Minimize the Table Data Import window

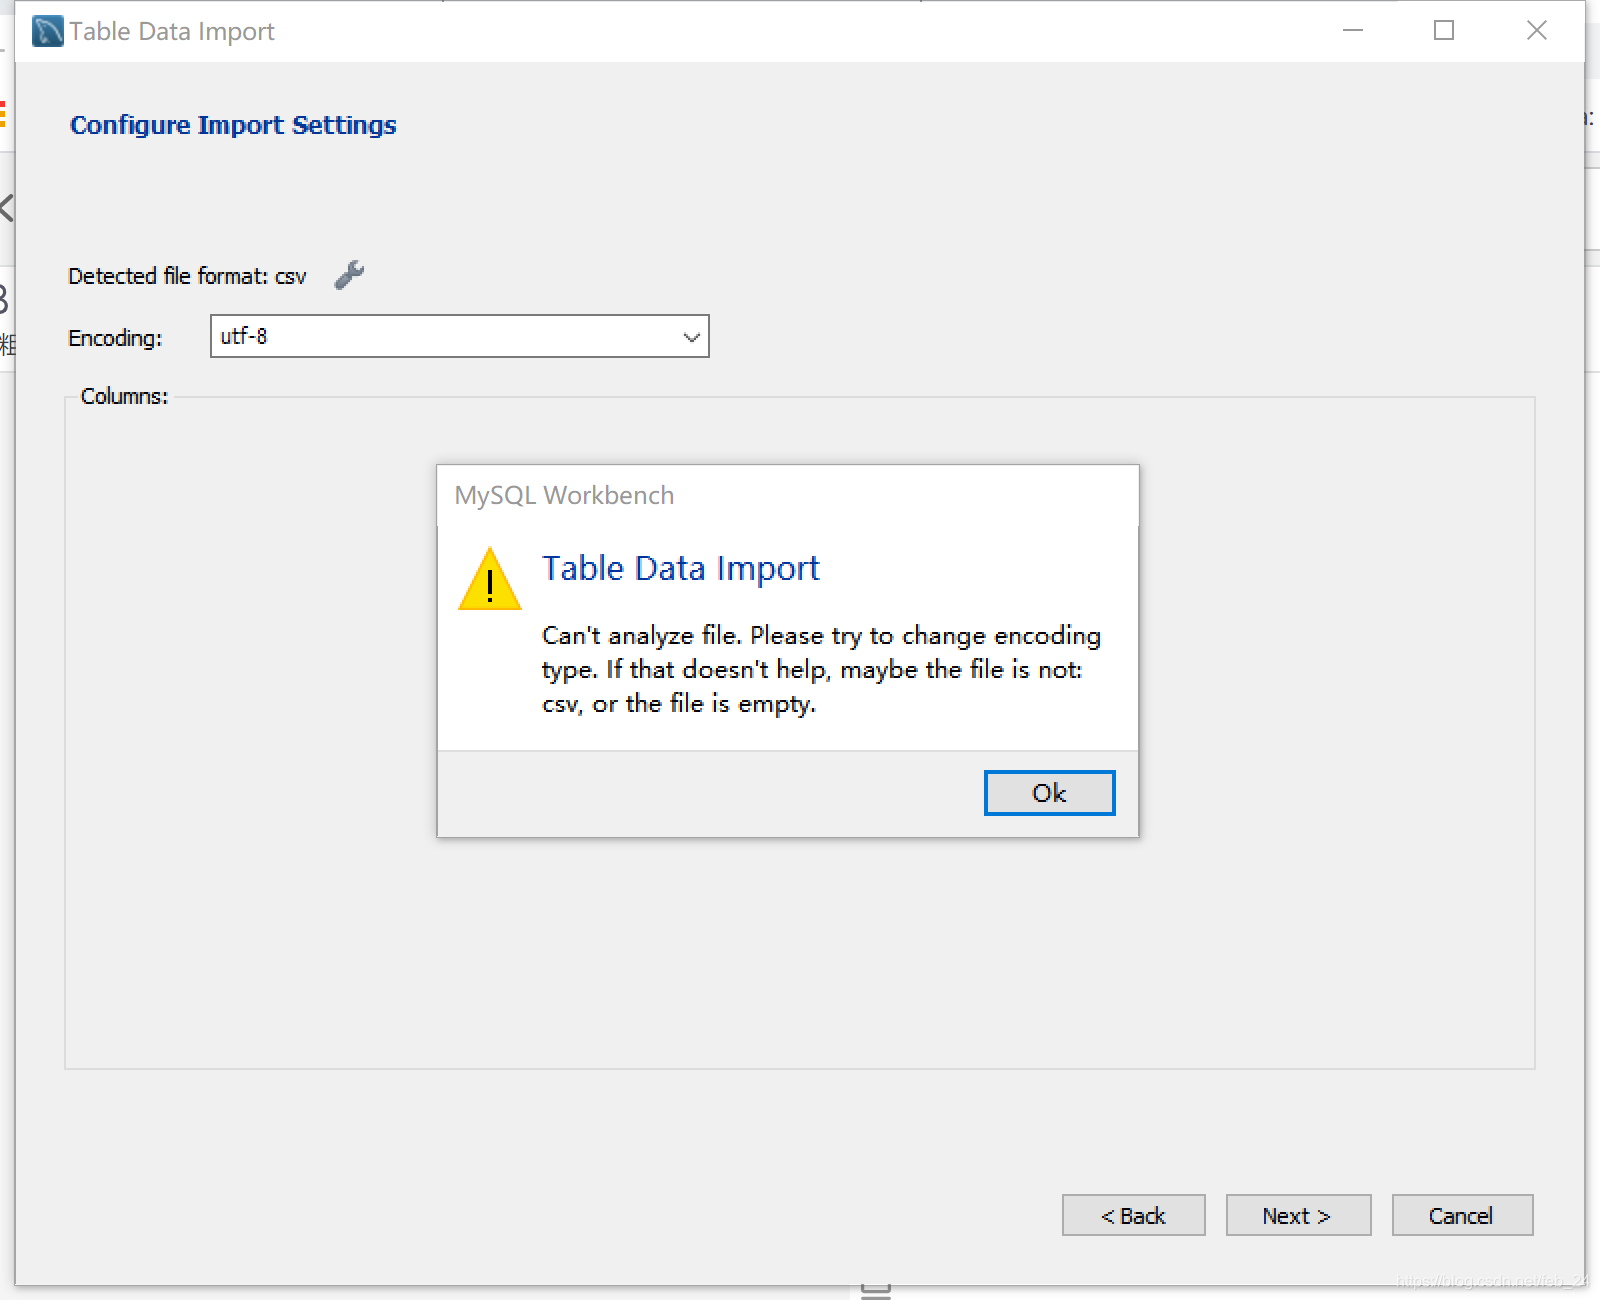(x=1353, y=30)
